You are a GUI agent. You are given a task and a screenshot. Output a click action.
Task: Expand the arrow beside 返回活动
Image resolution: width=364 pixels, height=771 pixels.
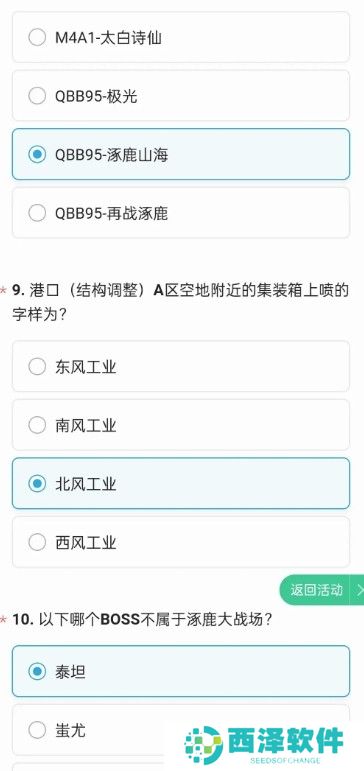pyautogui.click(x=359, y=590)
